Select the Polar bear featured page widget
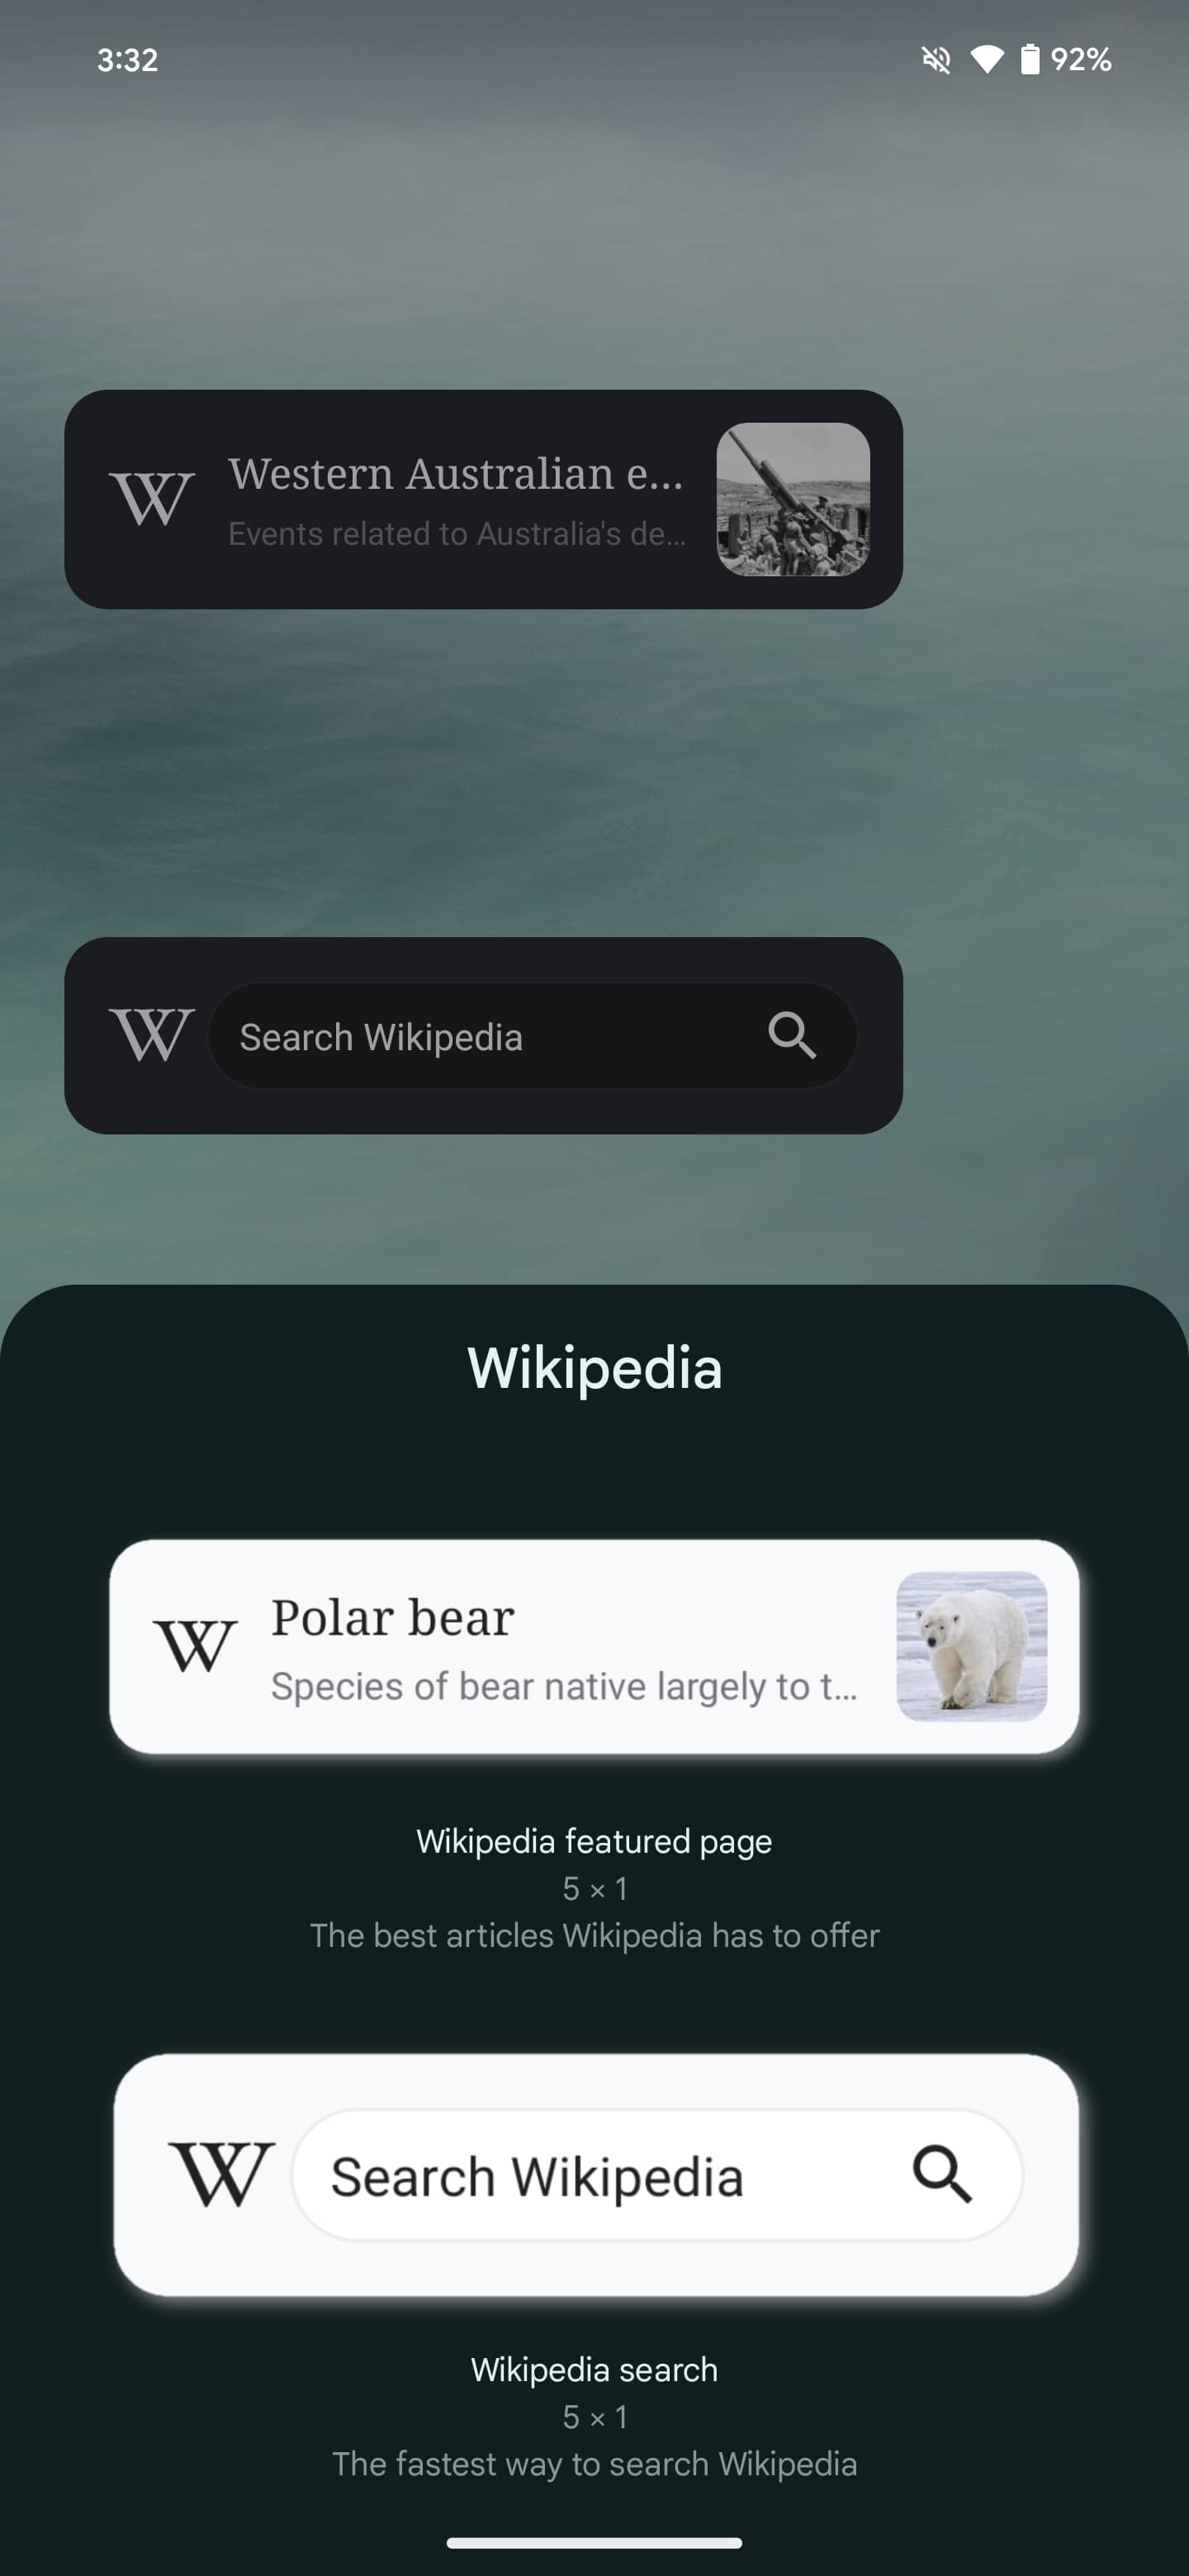The height and width of the screenshot is (2576, 1189). pos(594,1646)
